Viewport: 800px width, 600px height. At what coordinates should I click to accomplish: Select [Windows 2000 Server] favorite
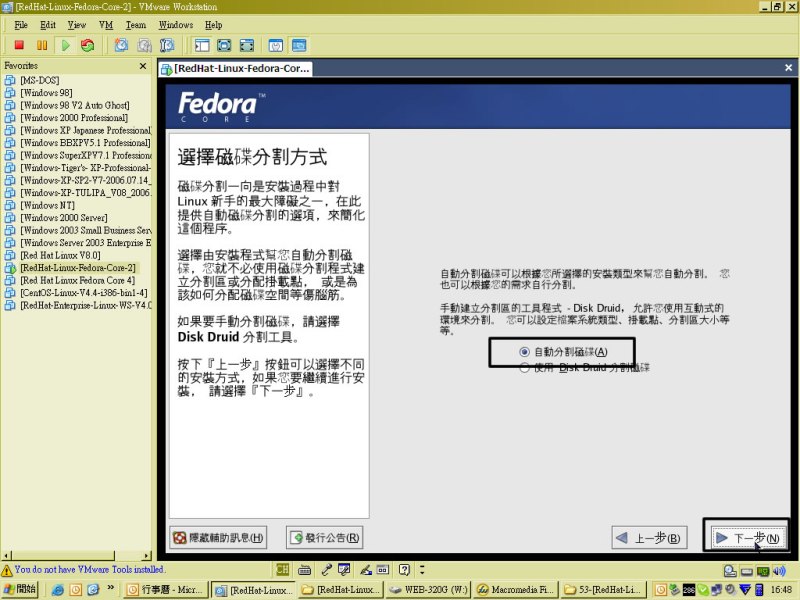coord(63,218)
